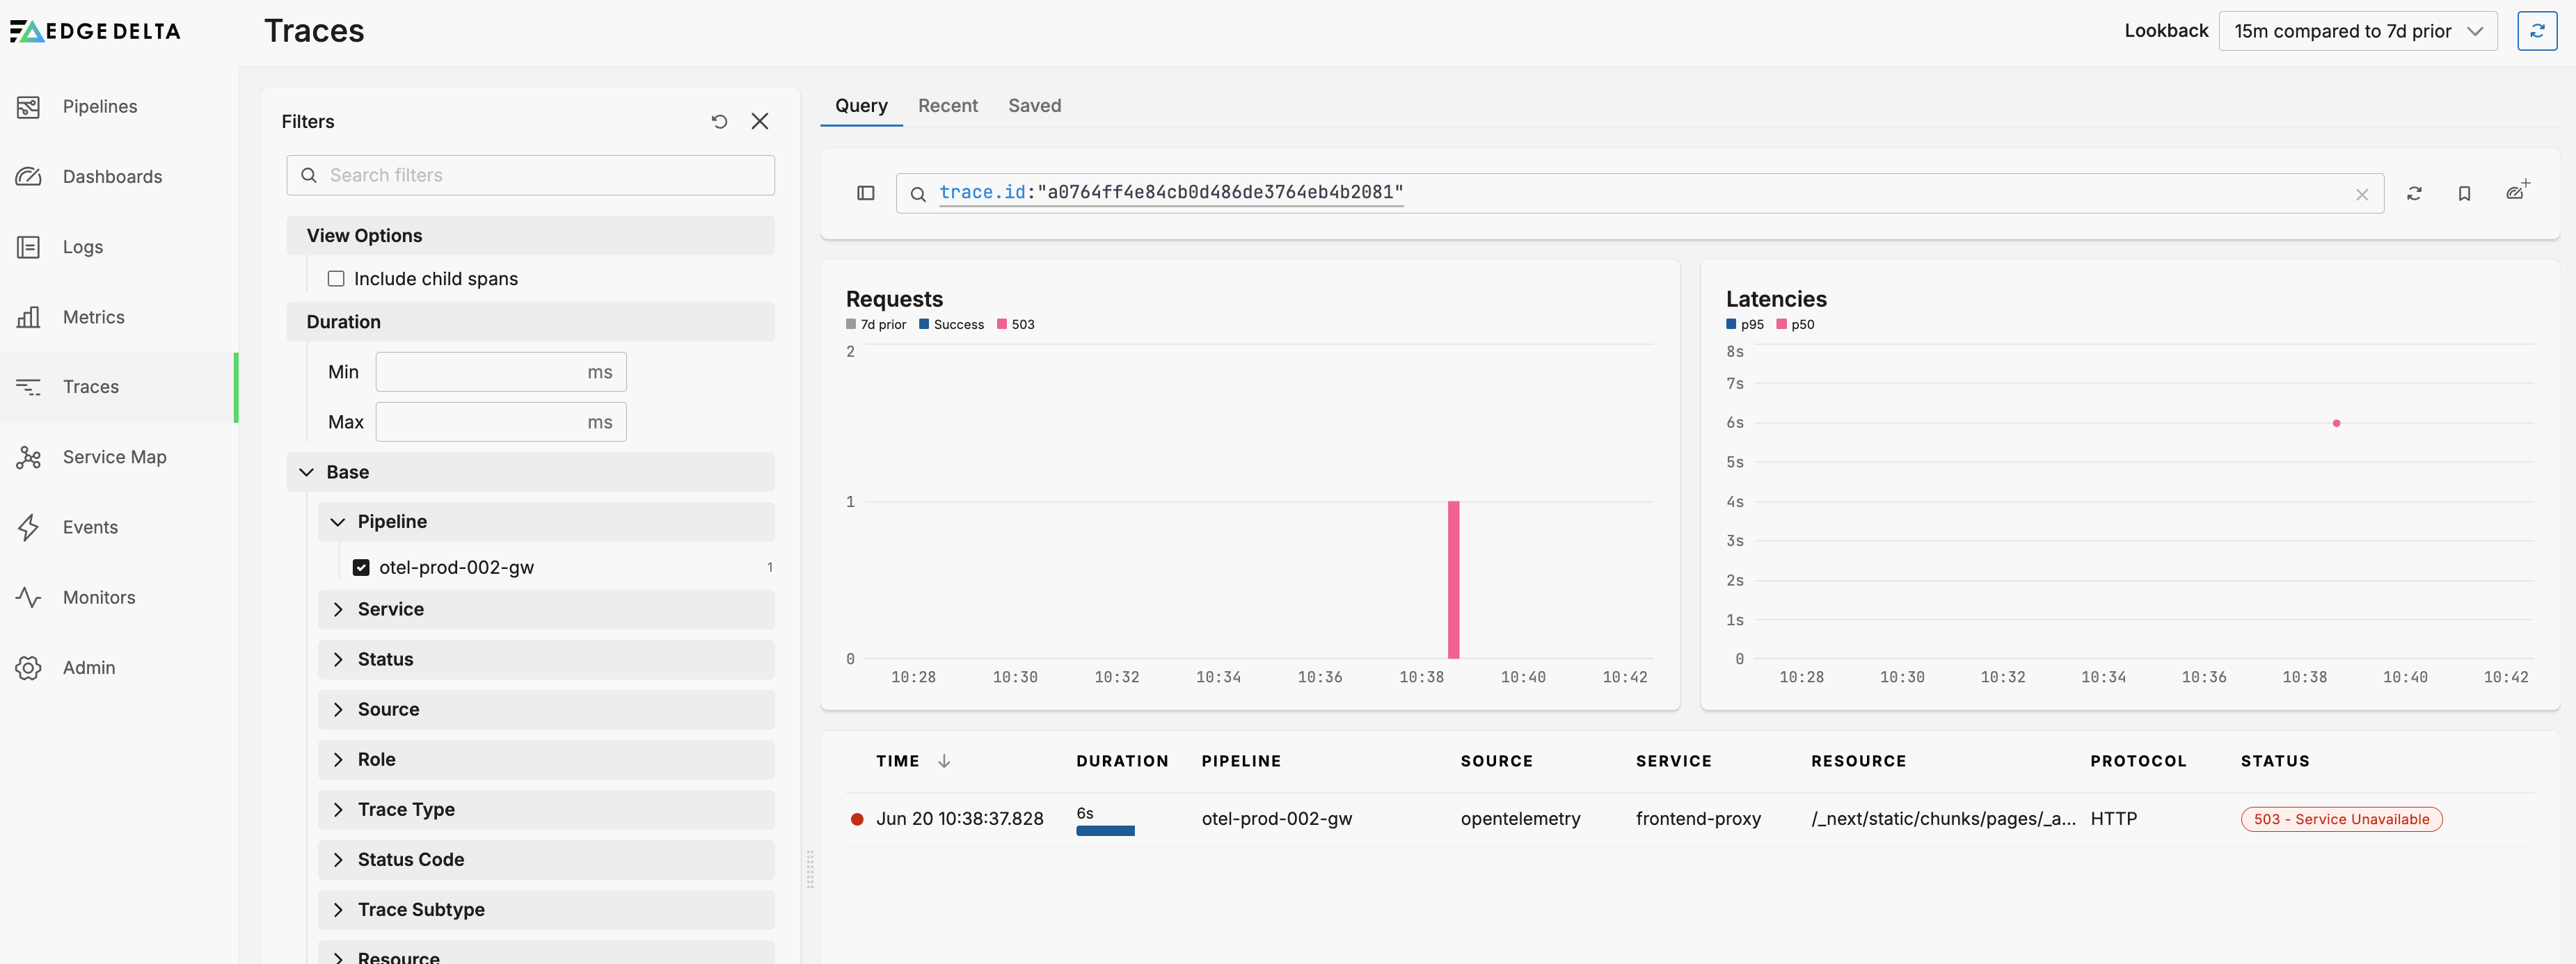Click the Duration column header

point(1122,761)
